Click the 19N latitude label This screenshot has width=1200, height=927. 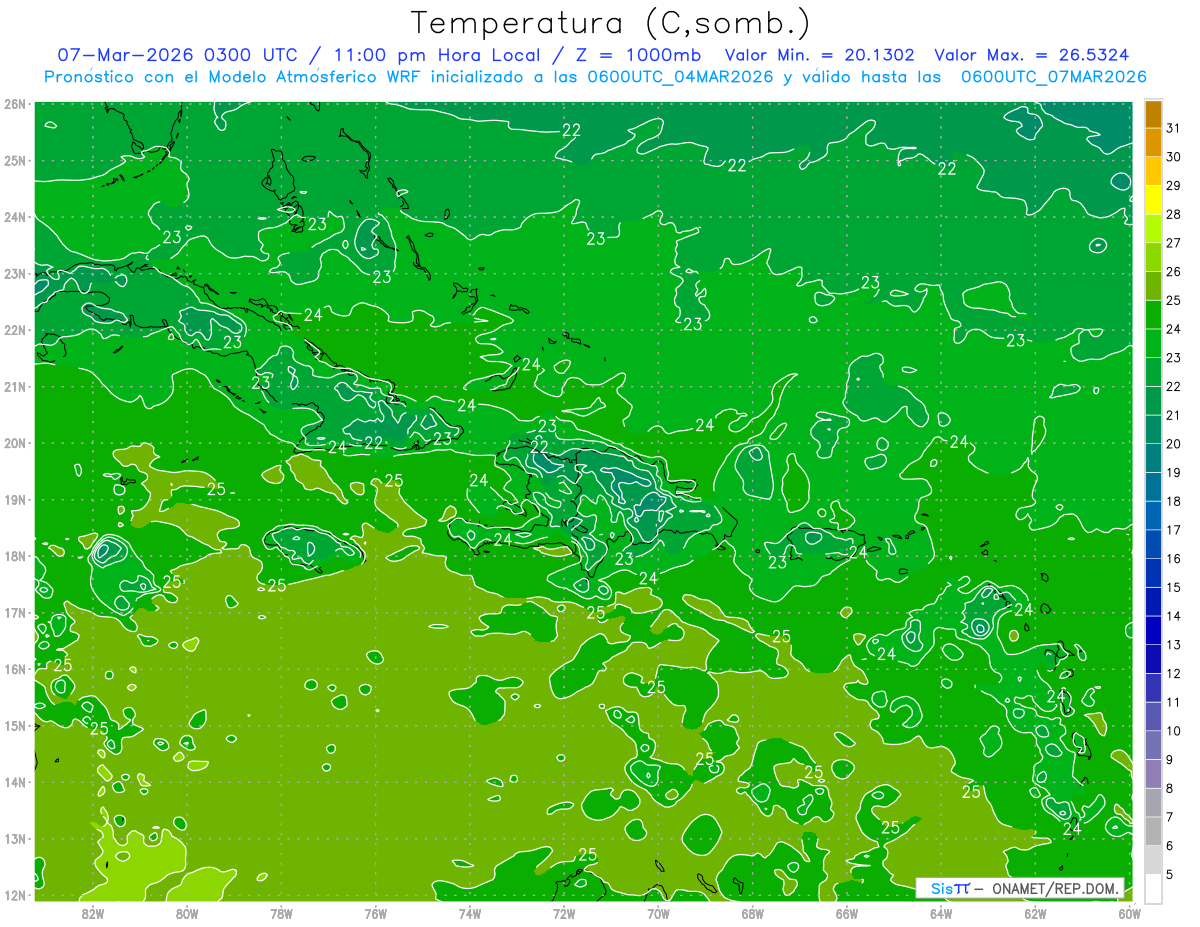pos(16,499)
